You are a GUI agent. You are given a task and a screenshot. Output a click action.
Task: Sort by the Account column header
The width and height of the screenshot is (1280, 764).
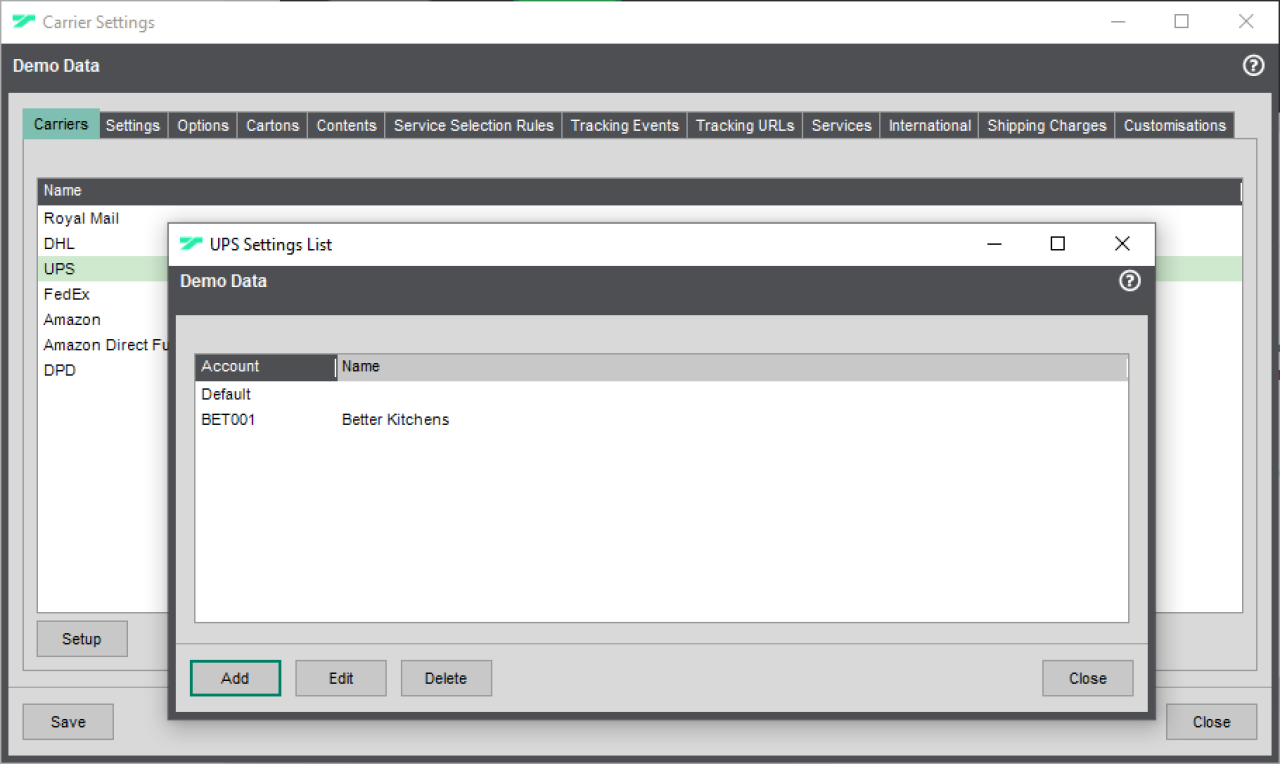pos(266,367)
